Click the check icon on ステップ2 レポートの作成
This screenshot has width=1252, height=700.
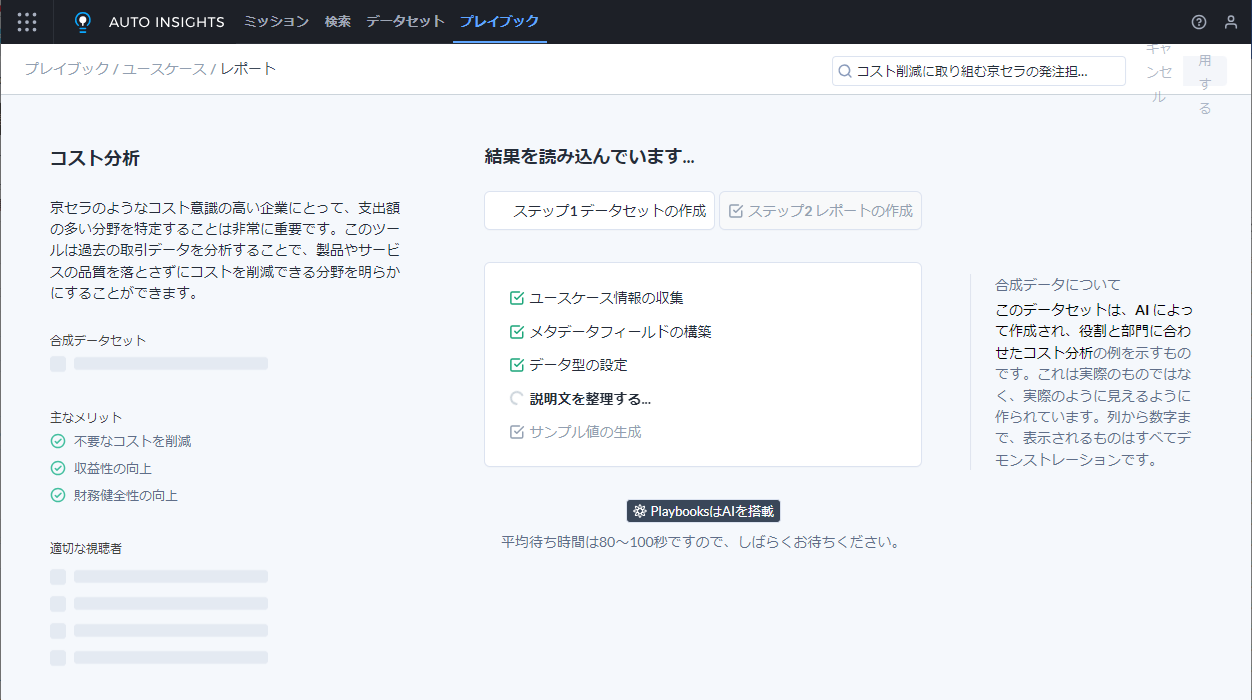(736, 211)
